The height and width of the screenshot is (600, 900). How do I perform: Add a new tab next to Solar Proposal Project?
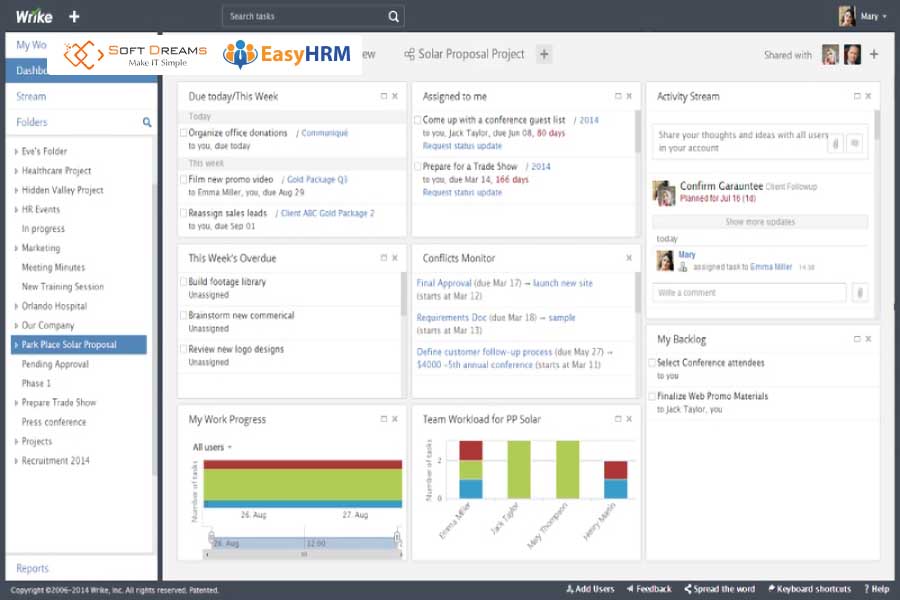[x=544, y=55]
